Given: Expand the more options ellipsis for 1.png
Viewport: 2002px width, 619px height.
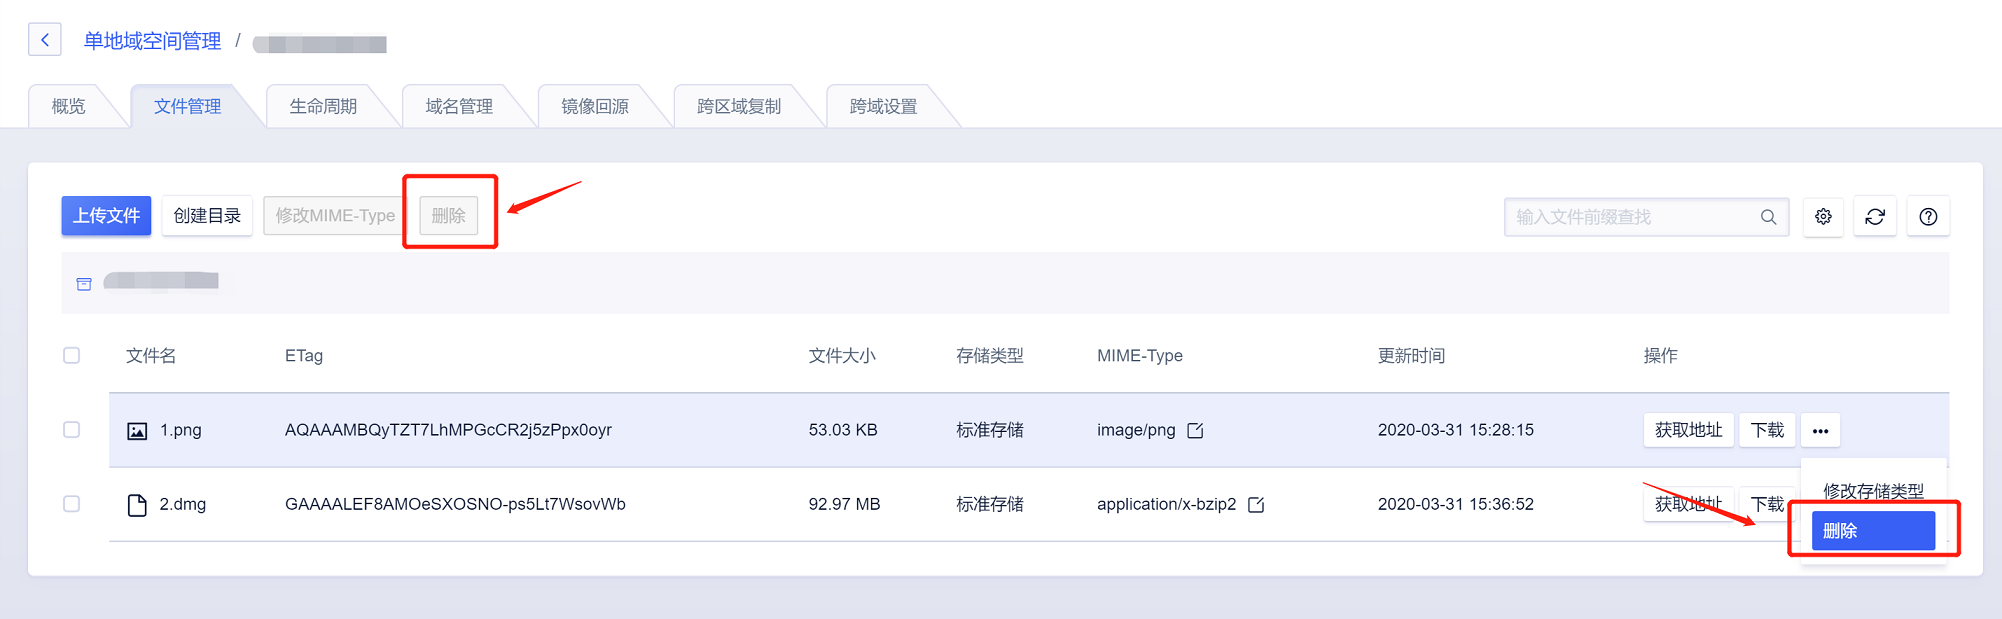Looking at the screenshot, I should (1820, 431).
